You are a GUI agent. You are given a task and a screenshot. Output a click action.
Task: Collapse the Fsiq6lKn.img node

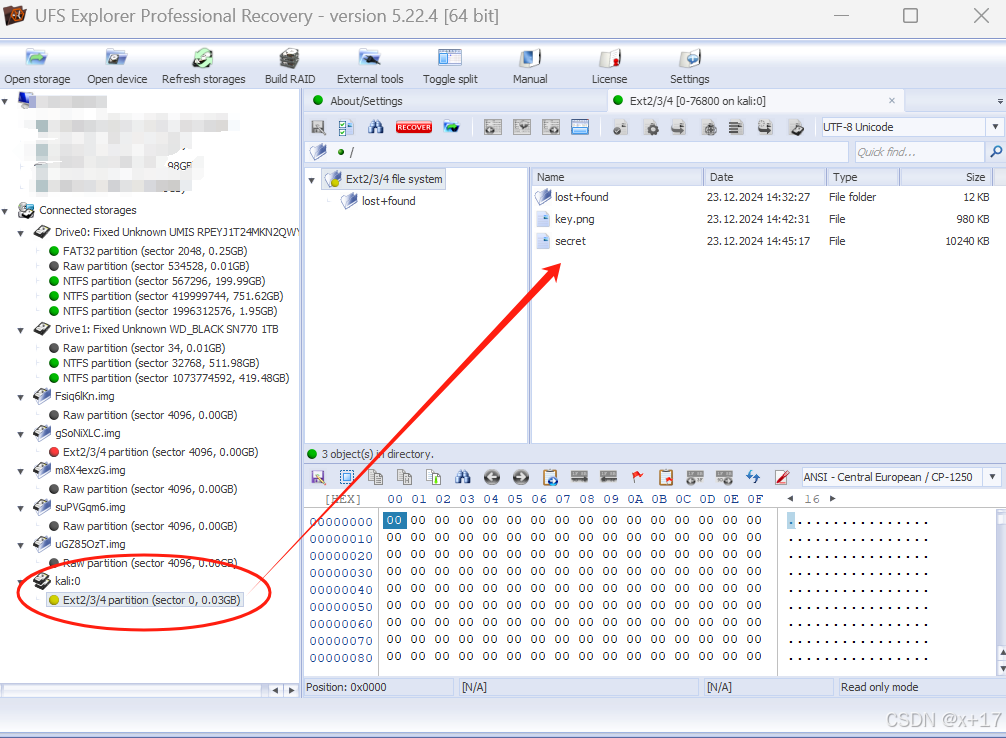[21, 397]
